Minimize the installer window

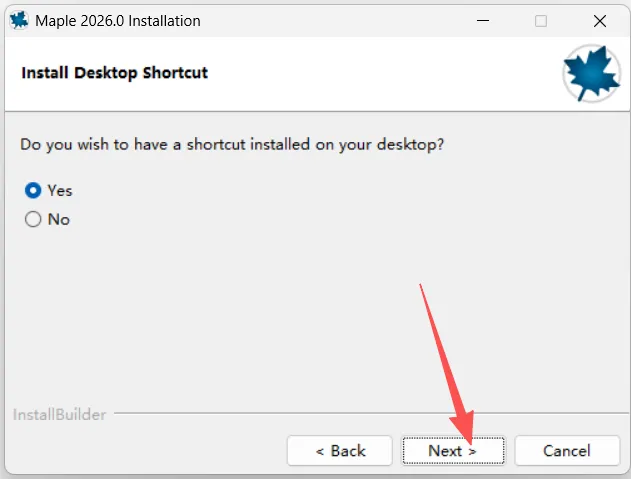click(x=483, y=21)
